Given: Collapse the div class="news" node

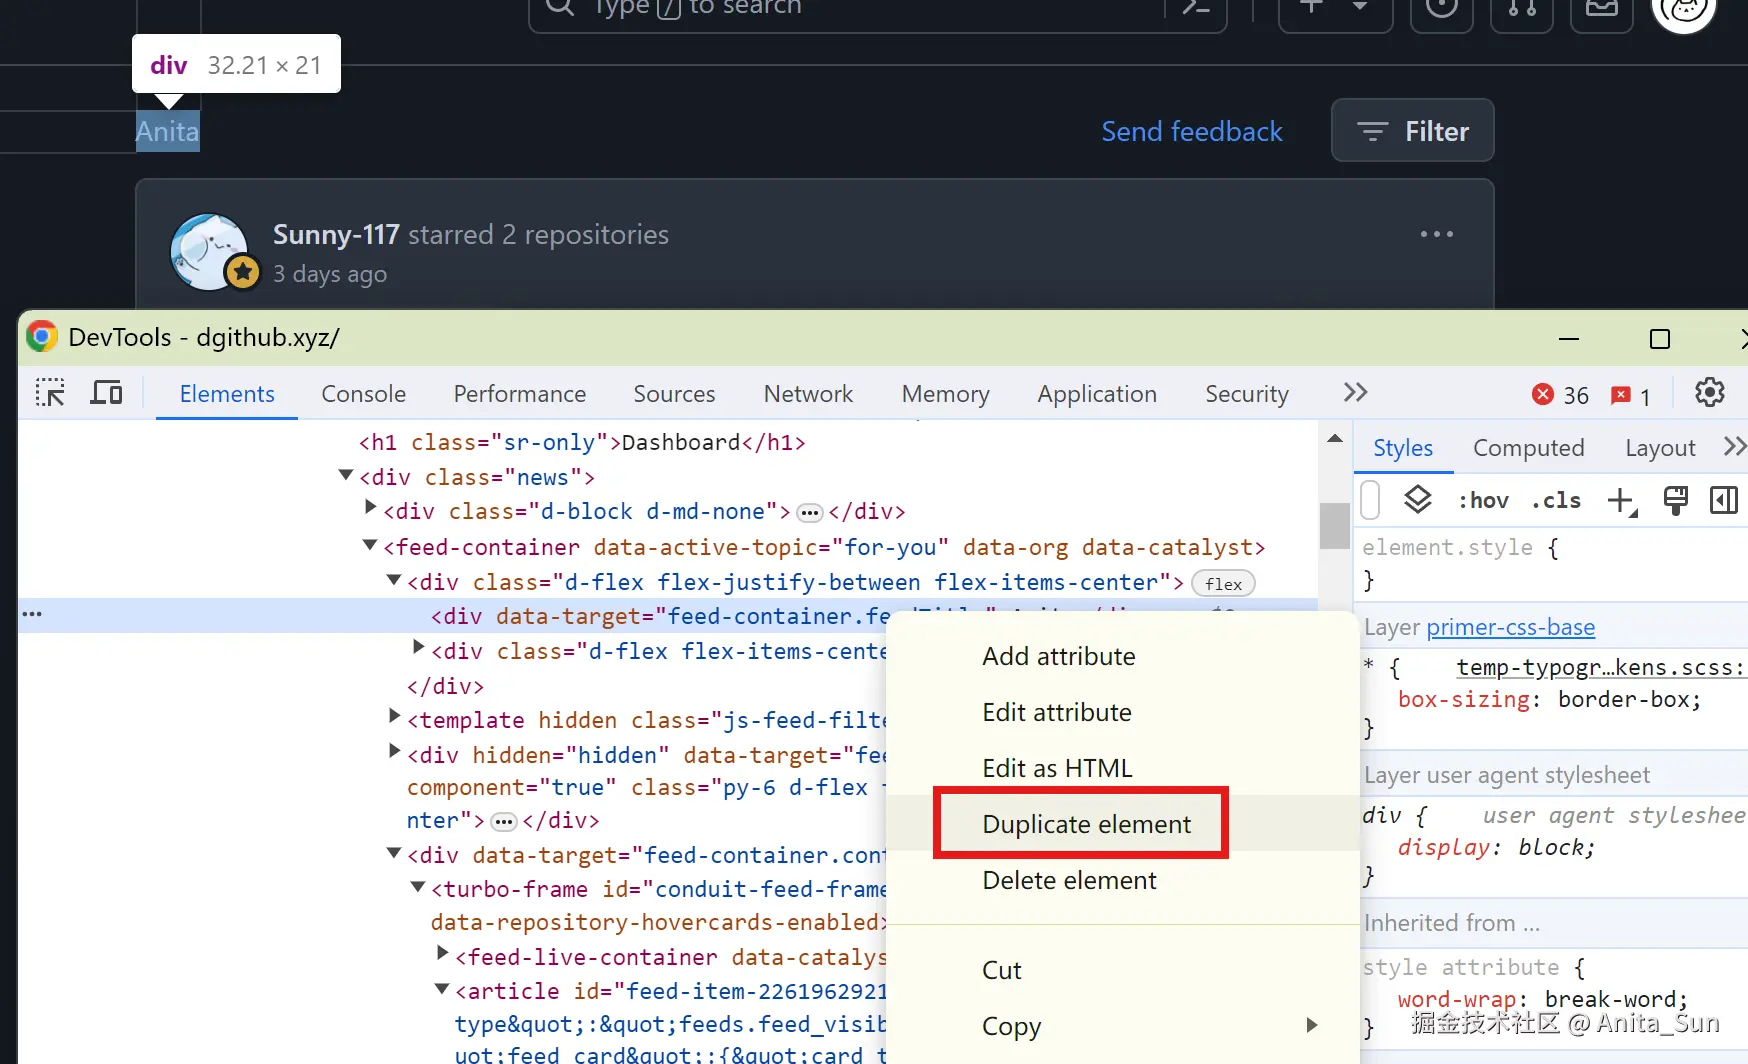Looking at the screenshot, I should point(346,476).
